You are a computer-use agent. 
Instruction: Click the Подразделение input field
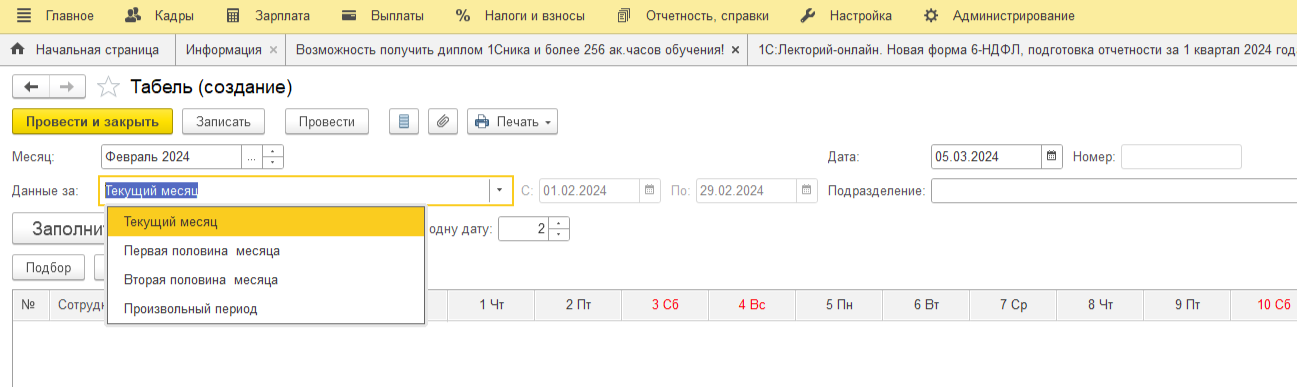[1114, 190]
